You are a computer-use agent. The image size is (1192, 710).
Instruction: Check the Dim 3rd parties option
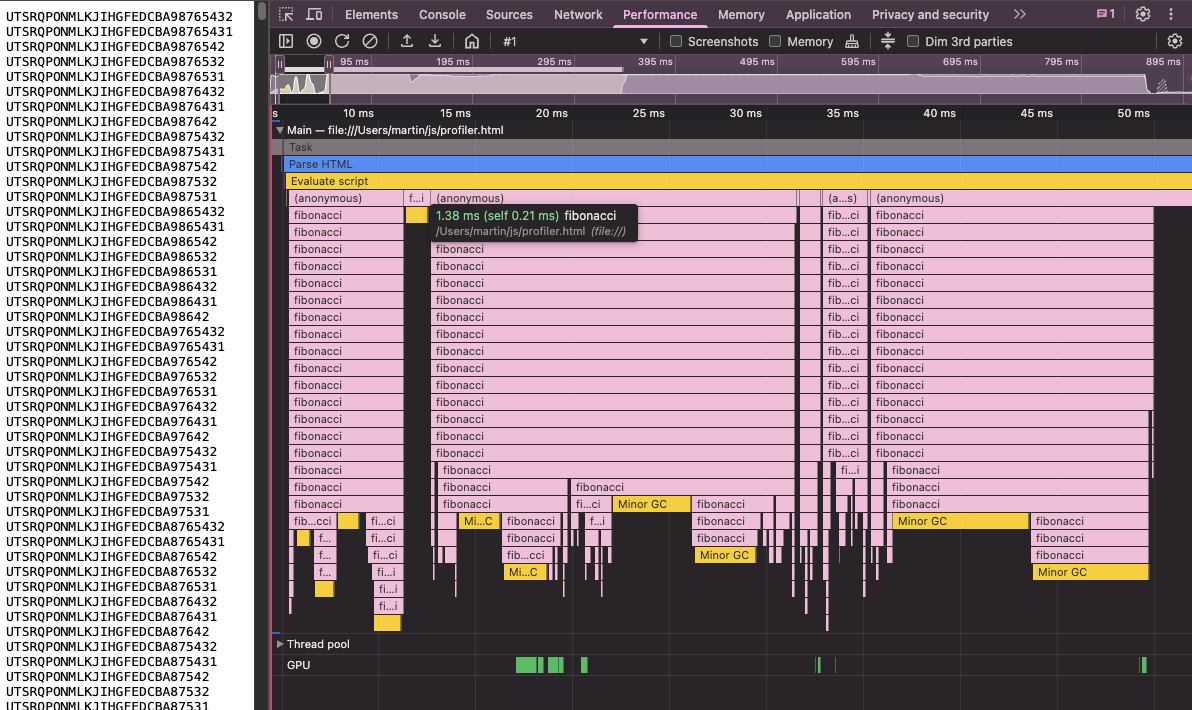pyautogui.click(x=913, y=41)
